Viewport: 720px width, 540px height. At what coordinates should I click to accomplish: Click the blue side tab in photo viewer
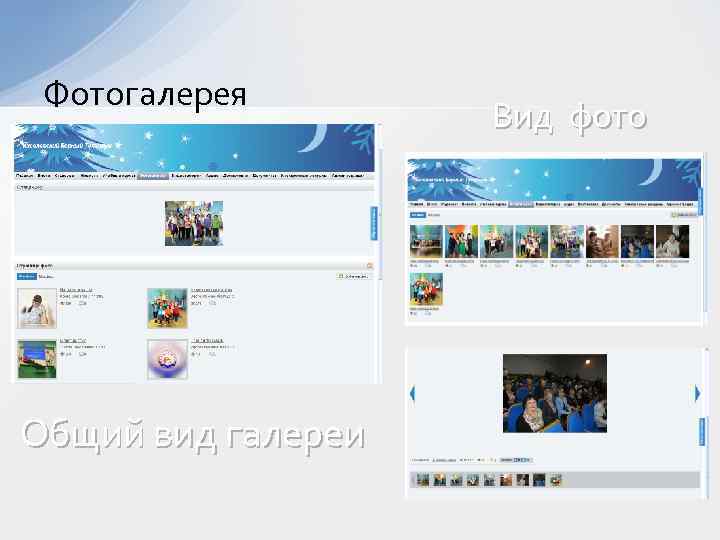(x=702, y=432)
